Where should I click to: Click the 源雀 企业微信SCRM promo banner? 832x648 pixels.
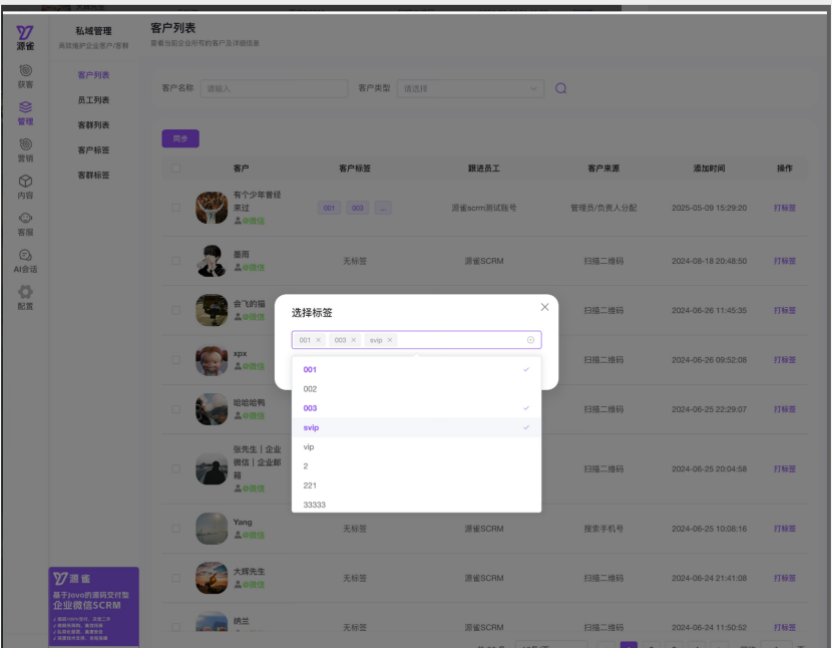click(93, 607)
